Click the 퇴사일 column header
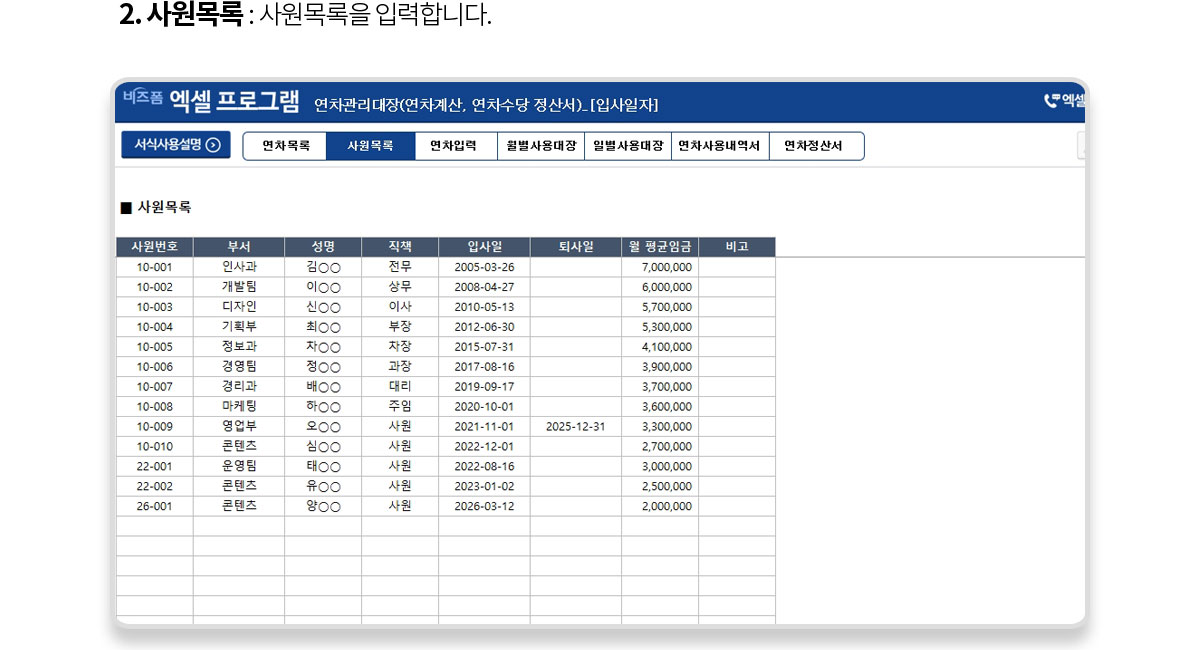Screen dimensions: 1200x650 tap(576, 247)
